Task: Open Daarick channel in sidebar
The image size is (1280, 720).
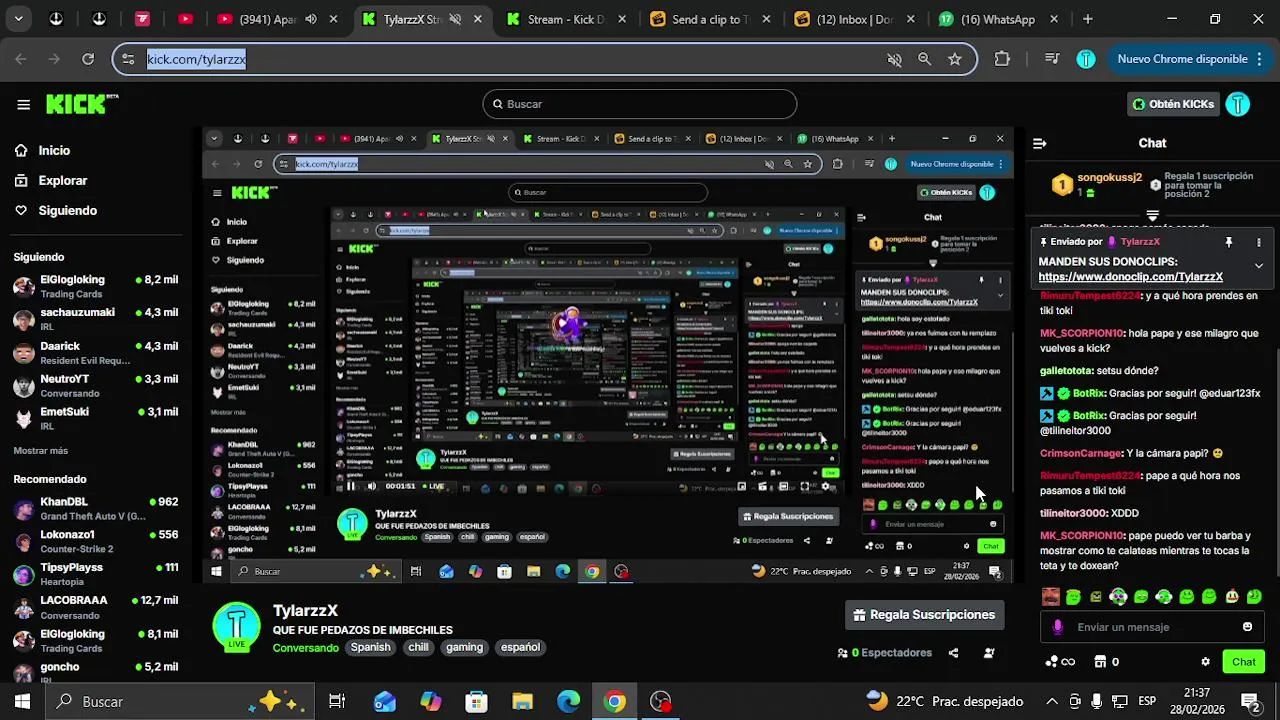Action: (95, 353)
